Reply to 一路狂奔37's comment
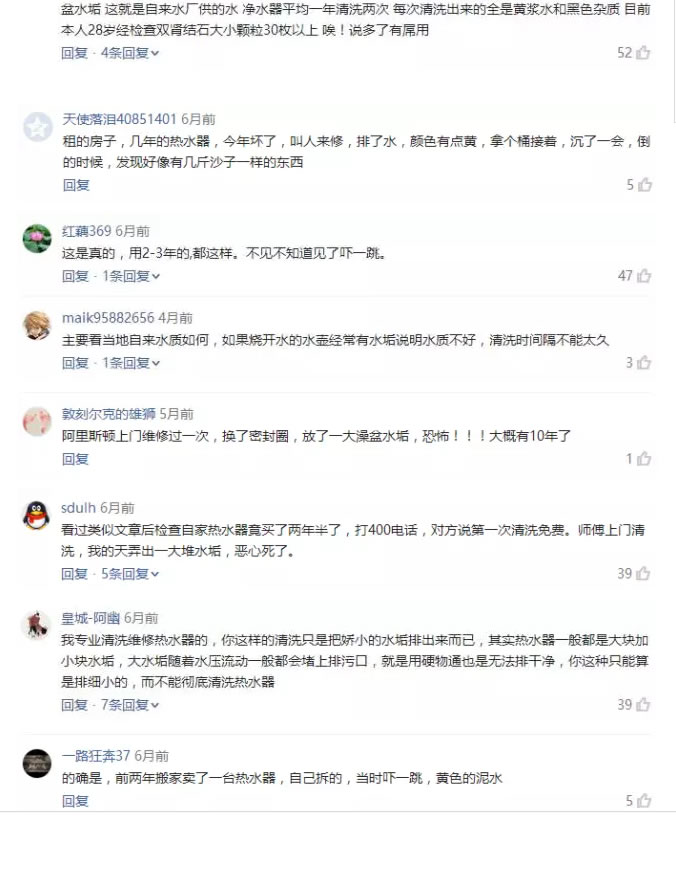The width and height of the screenshot is (676, 881). pos(76,801)
